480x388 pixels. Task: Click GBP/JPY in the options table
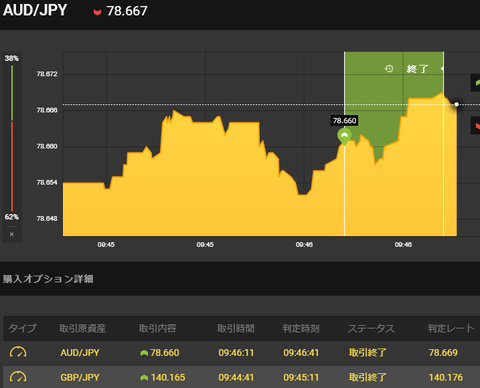click(x=80, y=378)
